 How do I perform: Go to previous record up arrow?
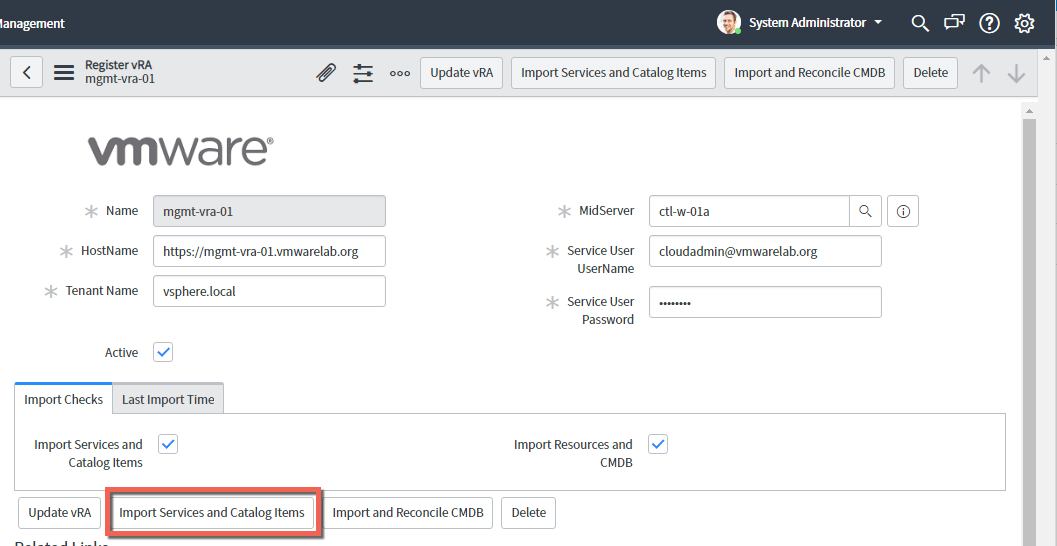pos(982,73)
